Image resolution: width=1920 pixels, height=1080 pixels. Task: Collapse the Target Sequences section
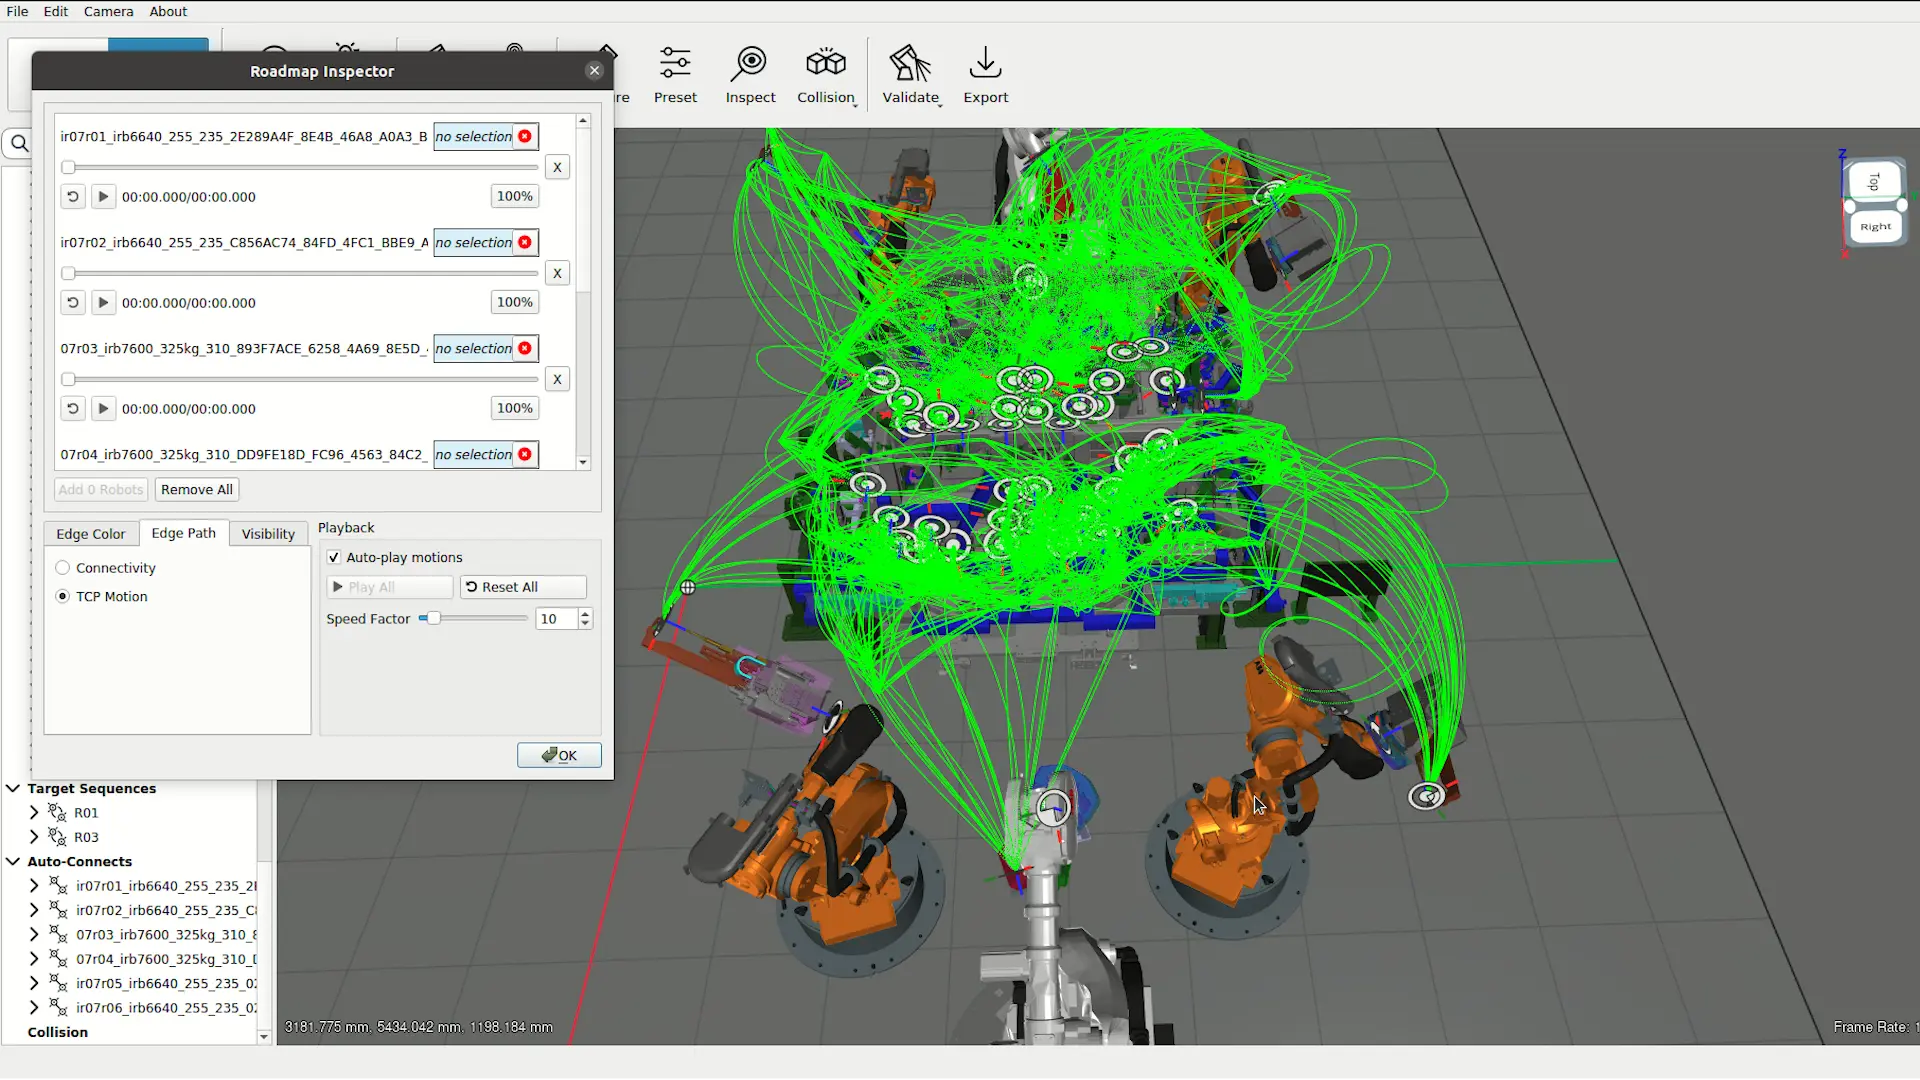click(x=13, y=789)
